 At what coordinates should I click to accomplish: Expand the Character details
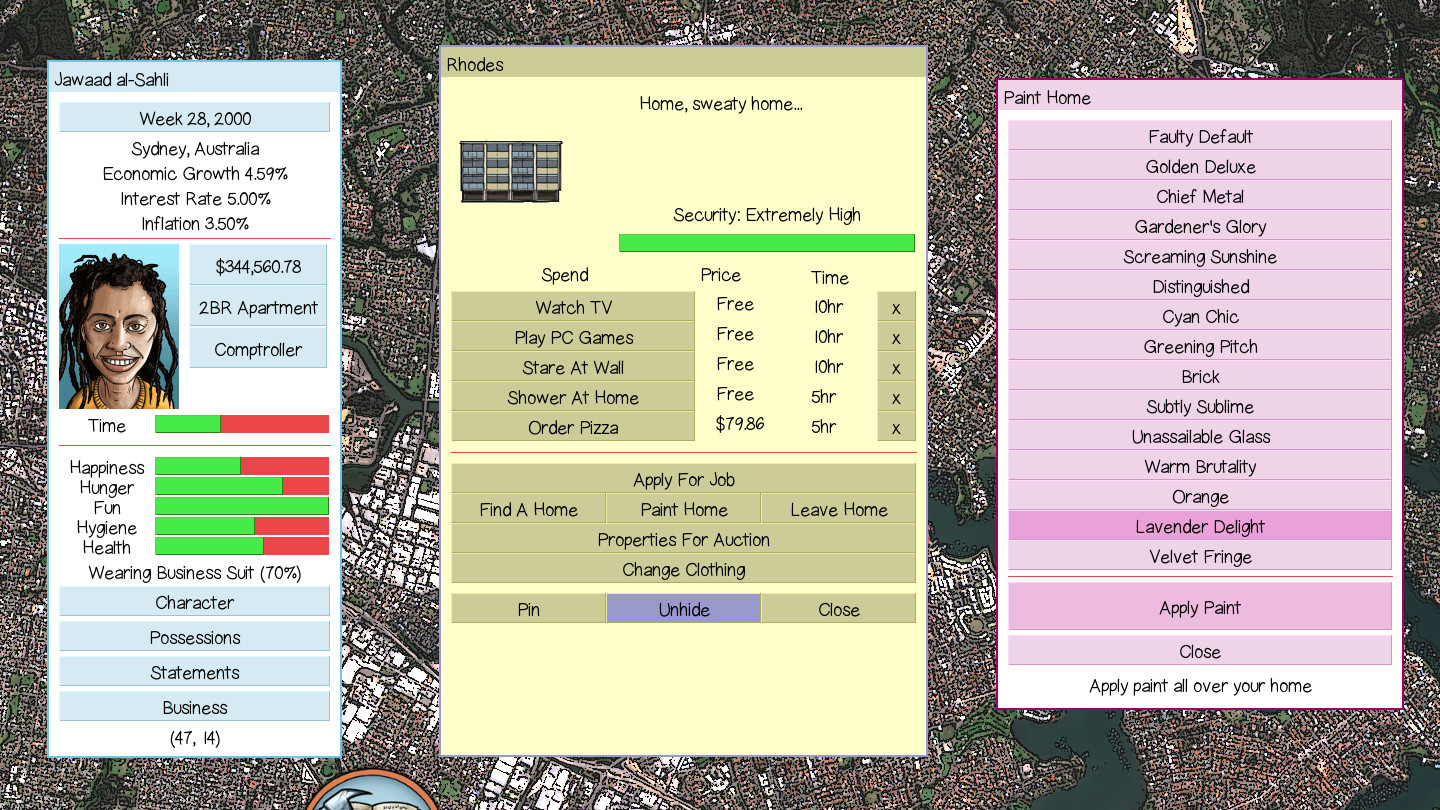tap(194, 602)
